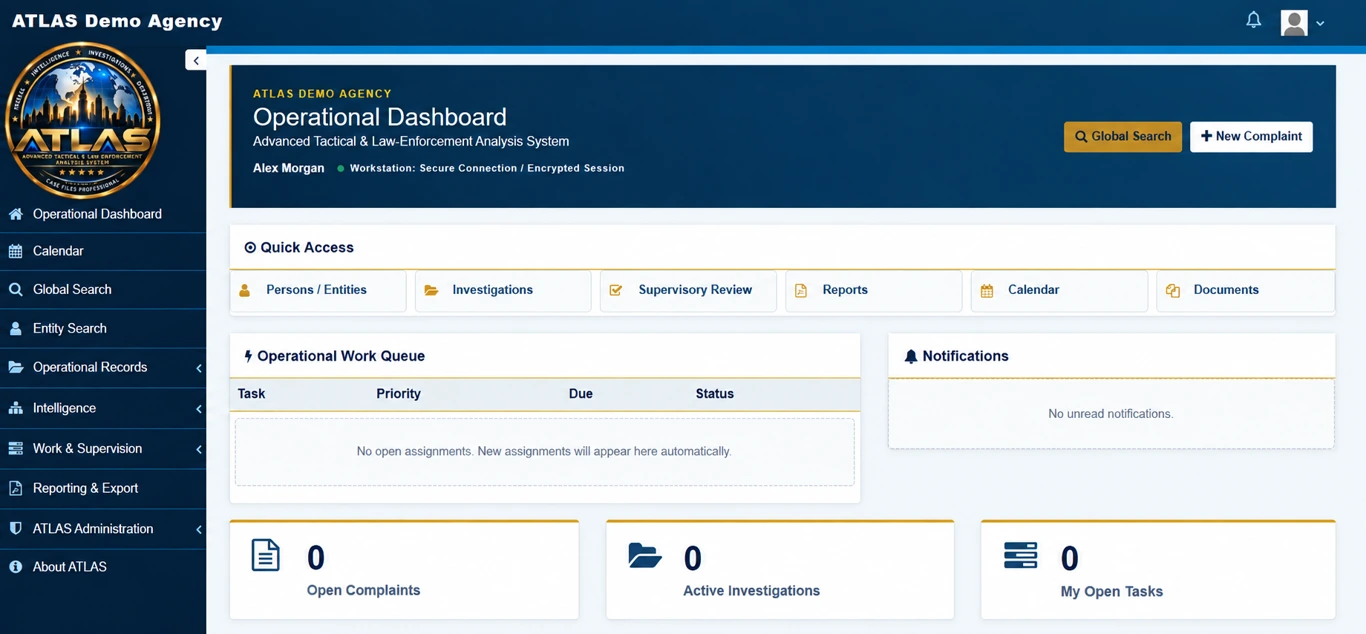Open the Calendar quick access tile

[1059, 291]
